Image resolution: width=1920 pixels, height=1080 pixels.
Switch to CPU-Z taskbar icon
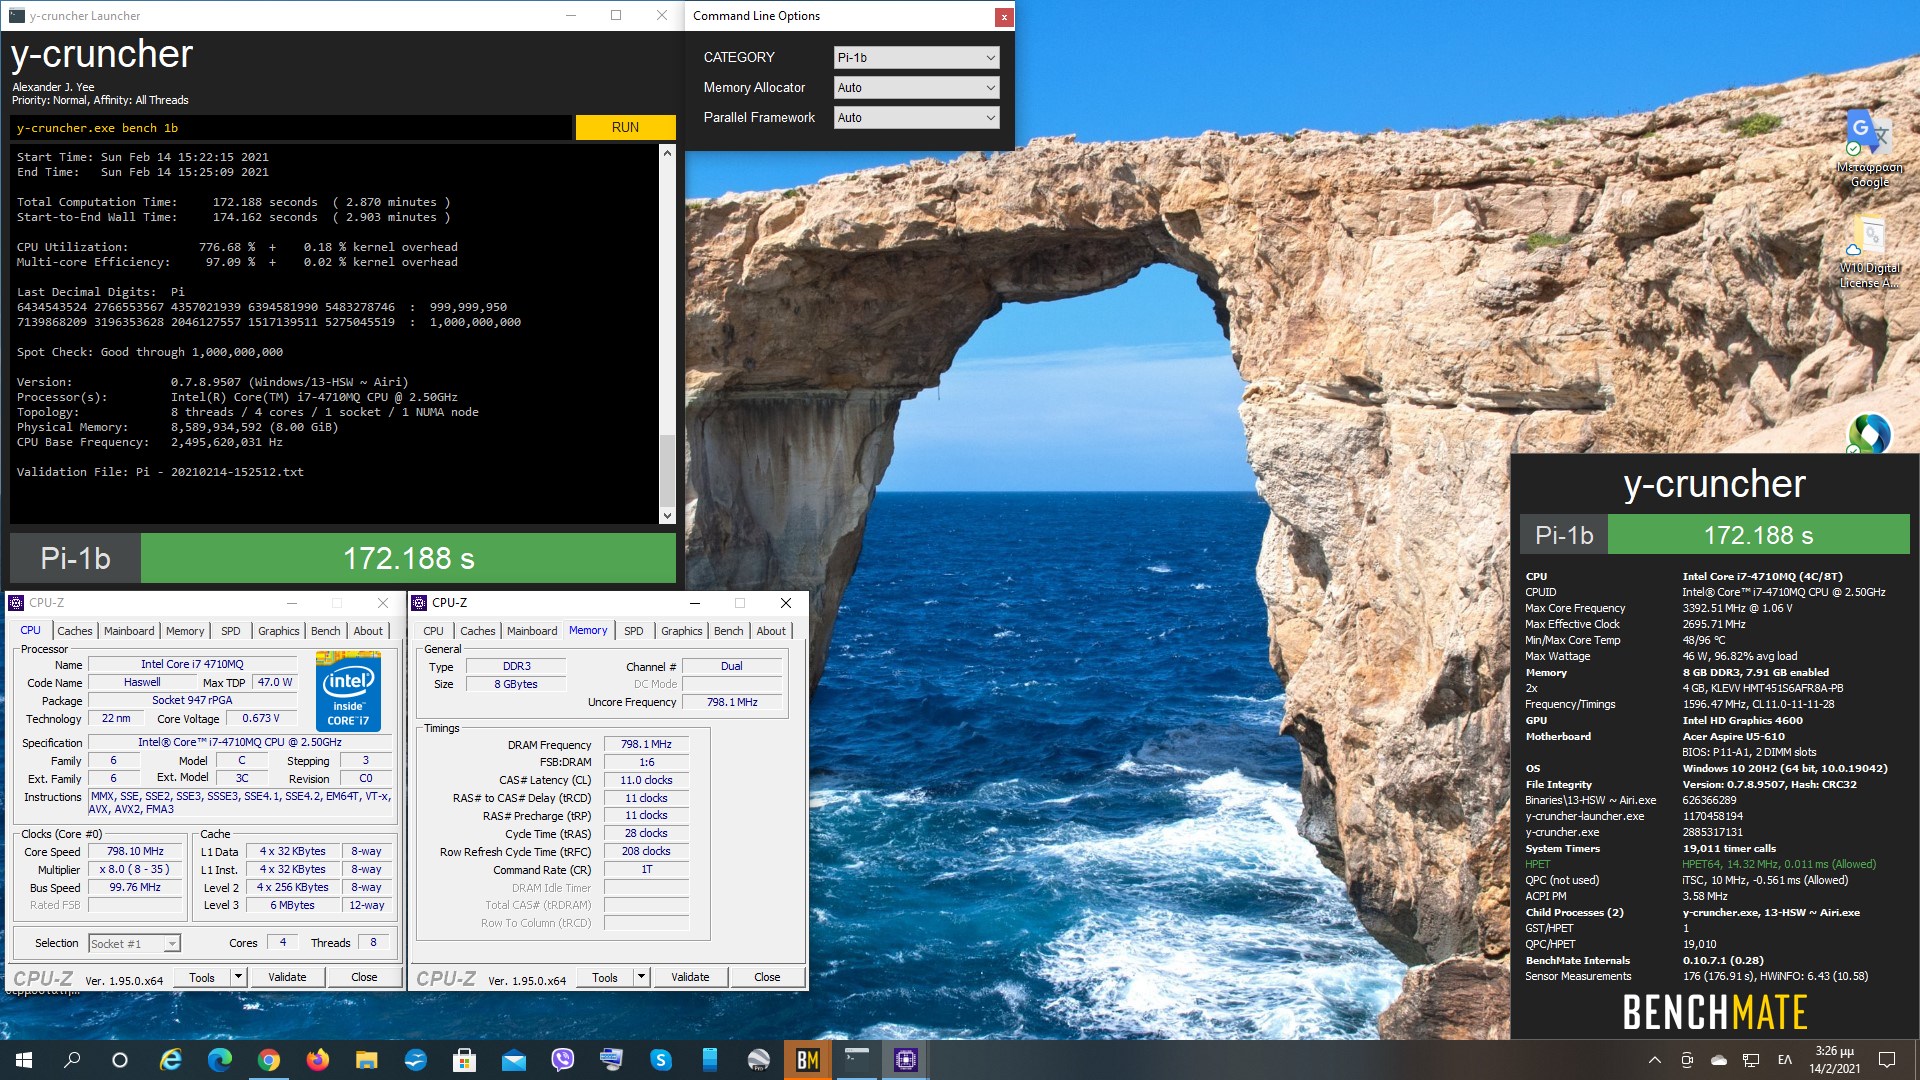[x=906, y=1060]
